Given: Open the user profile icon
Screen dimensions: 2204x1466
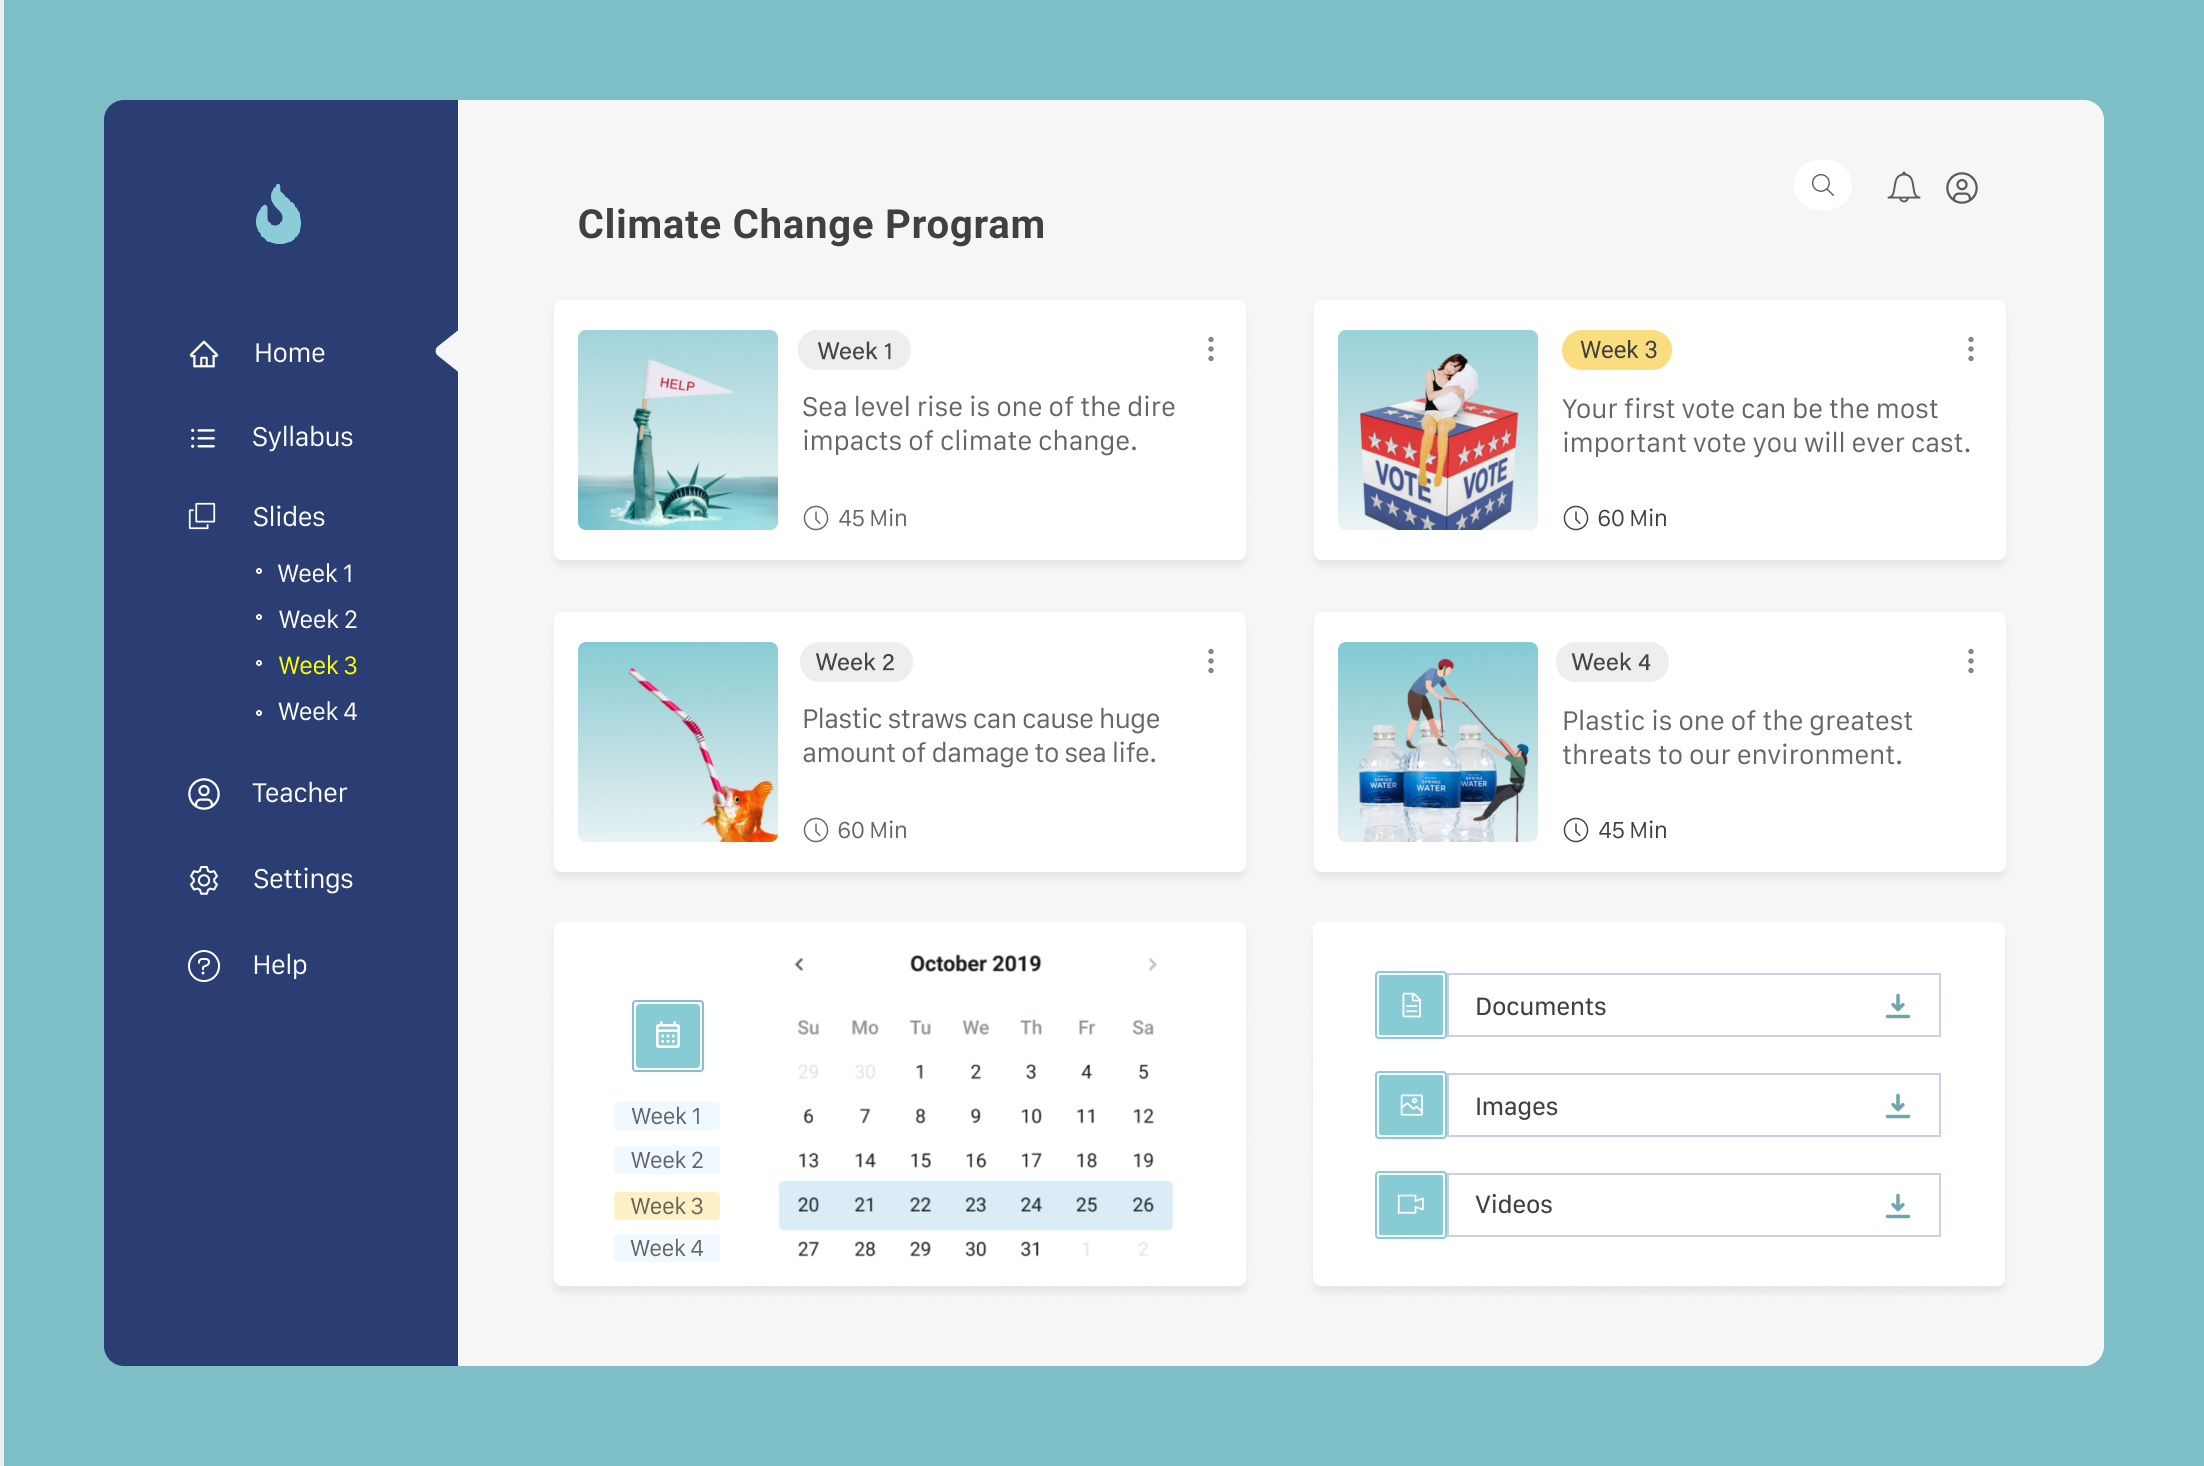Looking at the screenshot, I should [1962, 188].
